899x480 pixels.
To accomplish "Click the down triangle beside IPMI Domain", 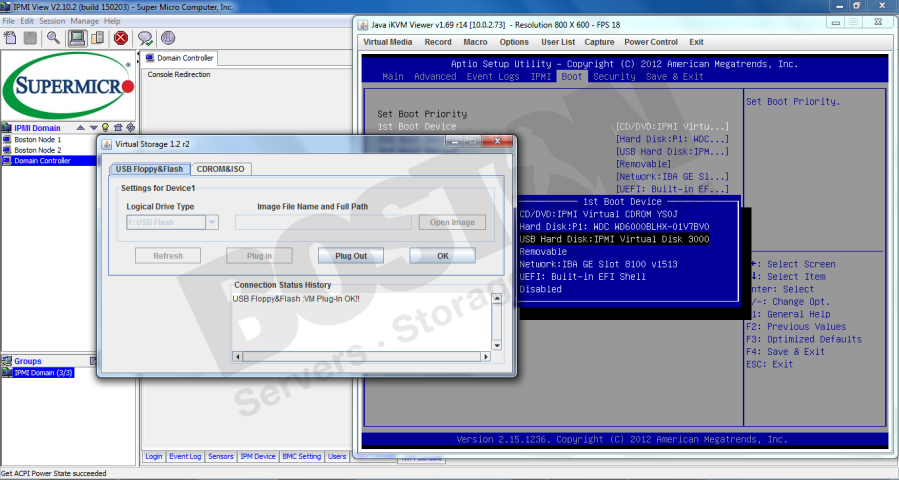I will (93, 128).
